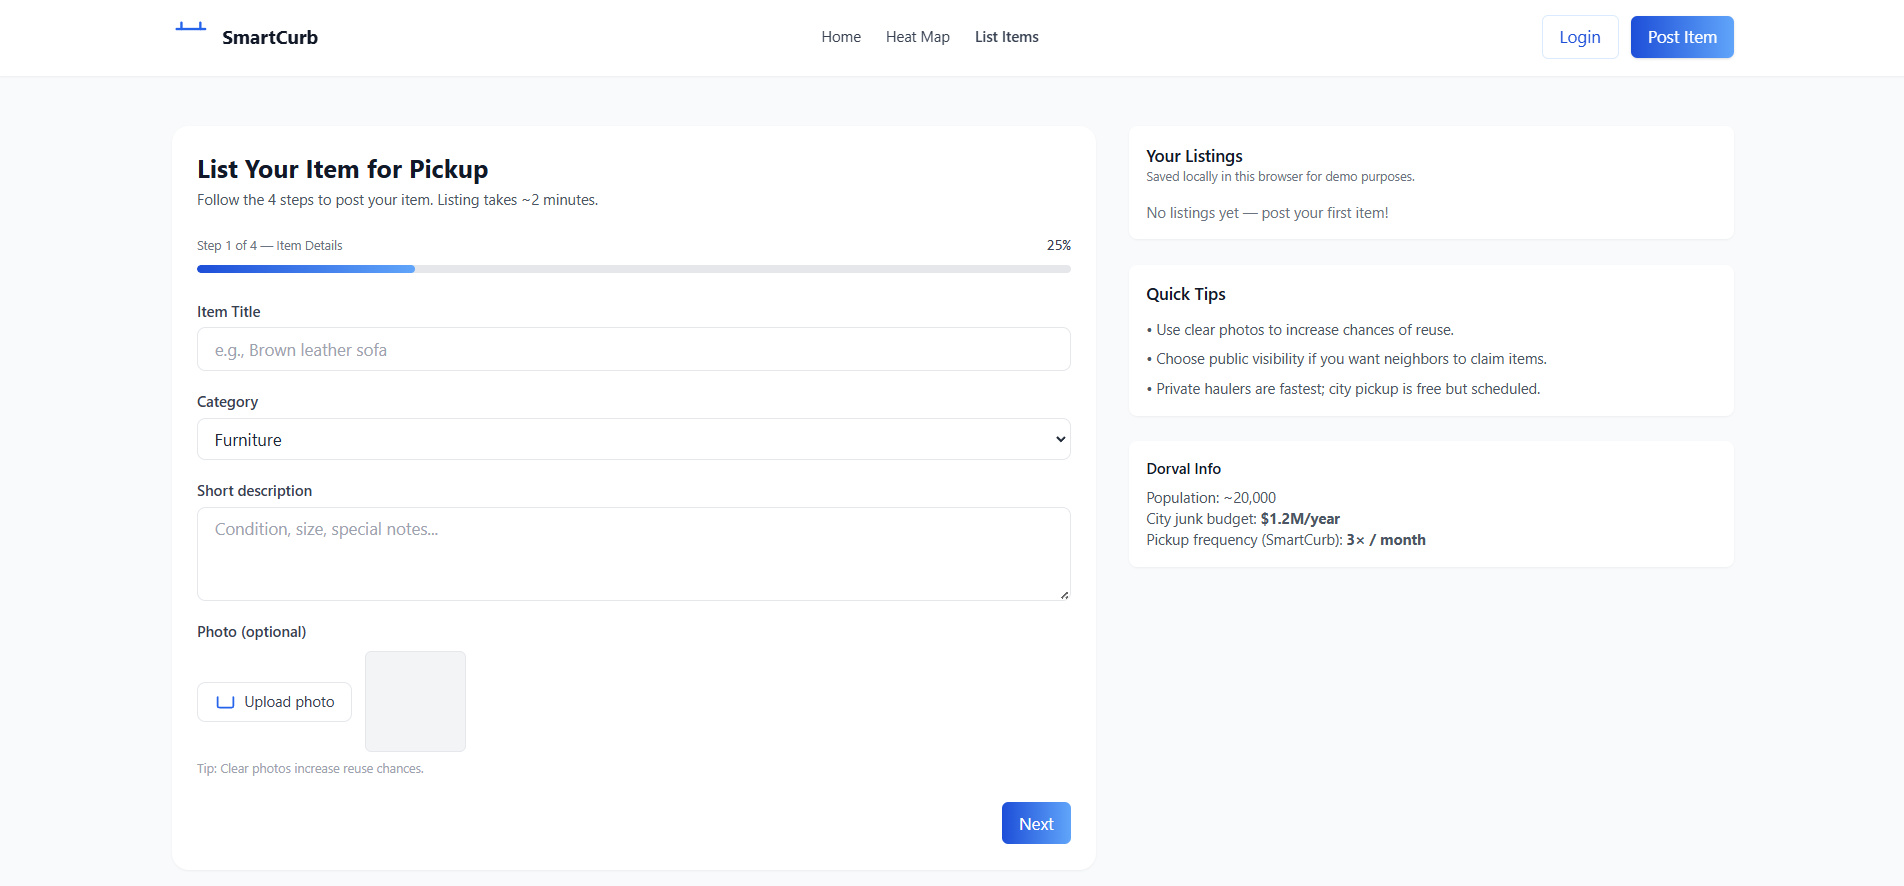Click the Upload photo button
The height and width of the screenshot is (886, 1904).
(274, 702)
